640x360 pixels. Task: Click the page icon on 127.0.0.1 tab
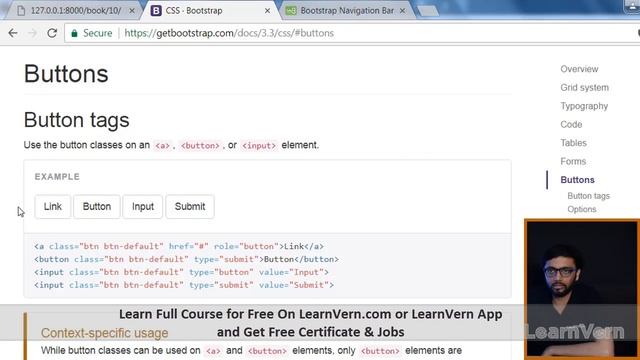click(21, 11)
